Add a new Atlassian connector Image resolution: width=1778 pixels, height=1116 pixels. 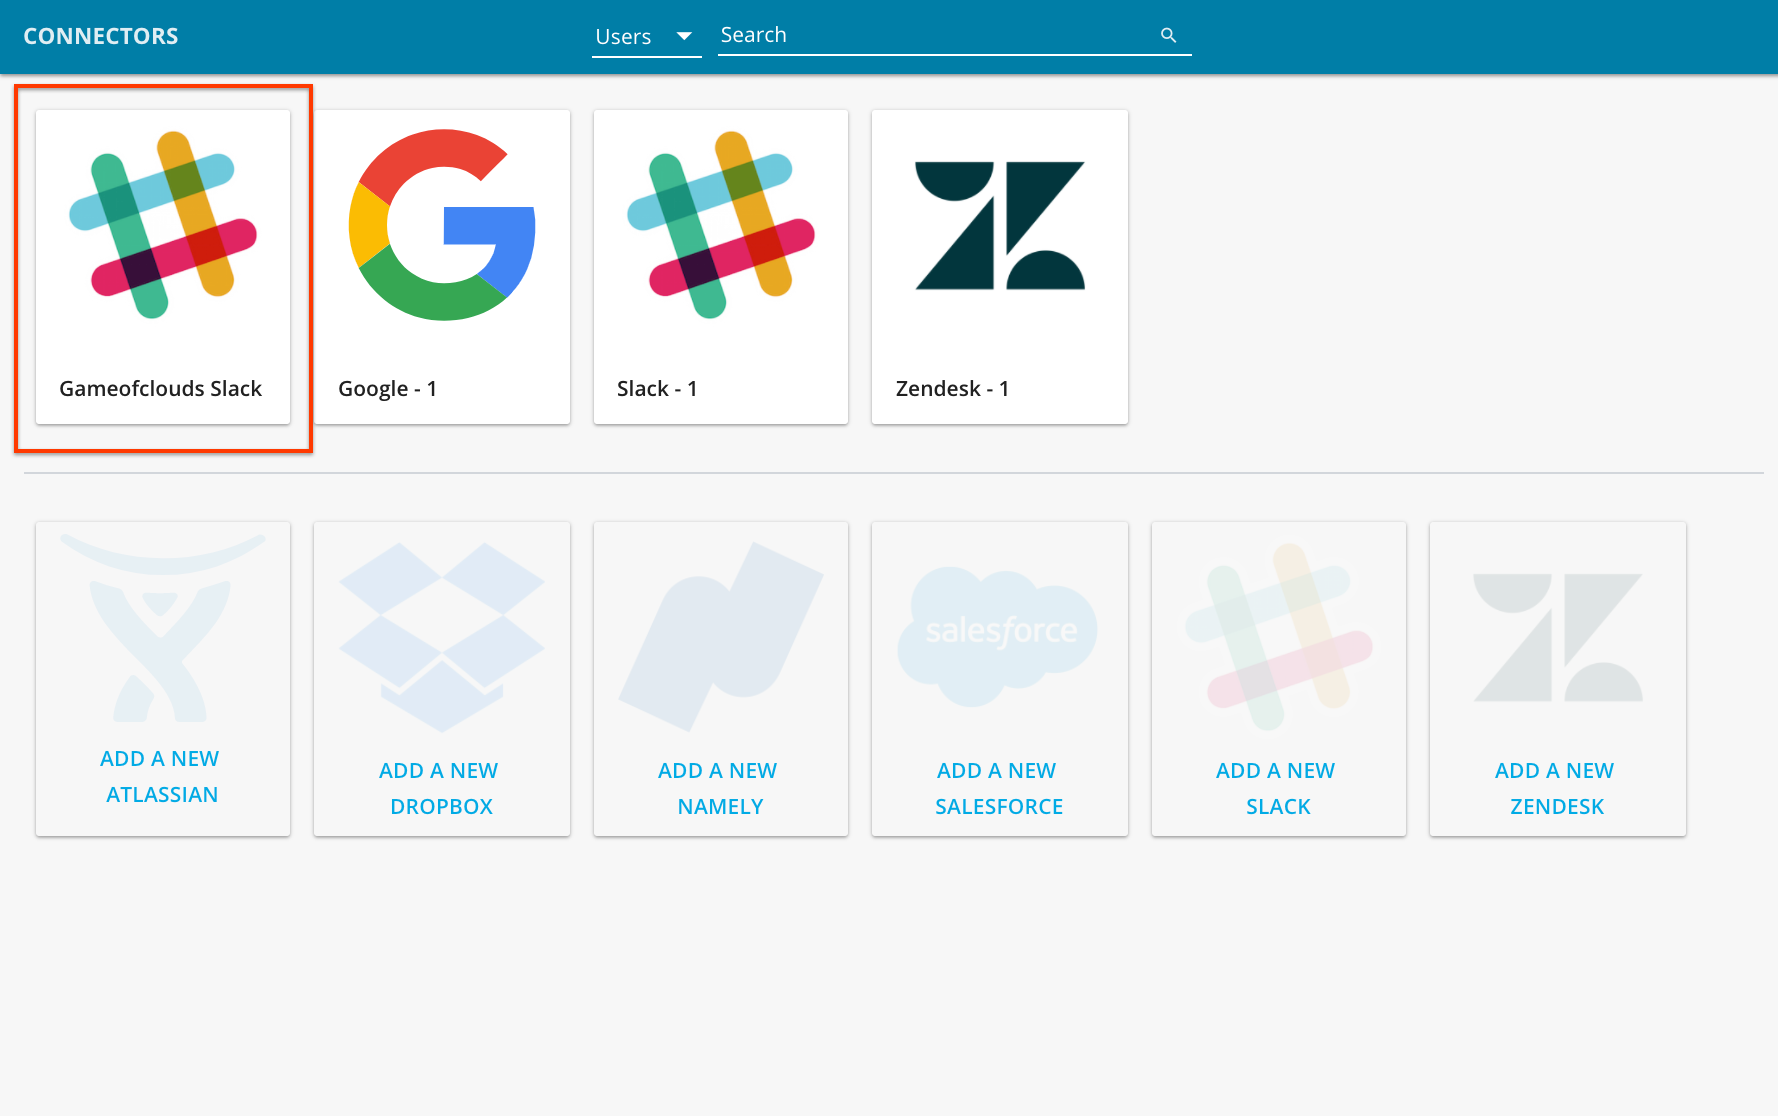[162, 777]
